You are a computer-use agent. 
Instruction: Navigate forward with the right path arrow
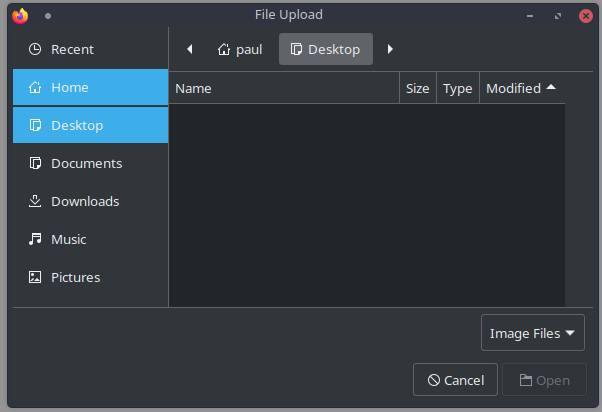point(390,49)
